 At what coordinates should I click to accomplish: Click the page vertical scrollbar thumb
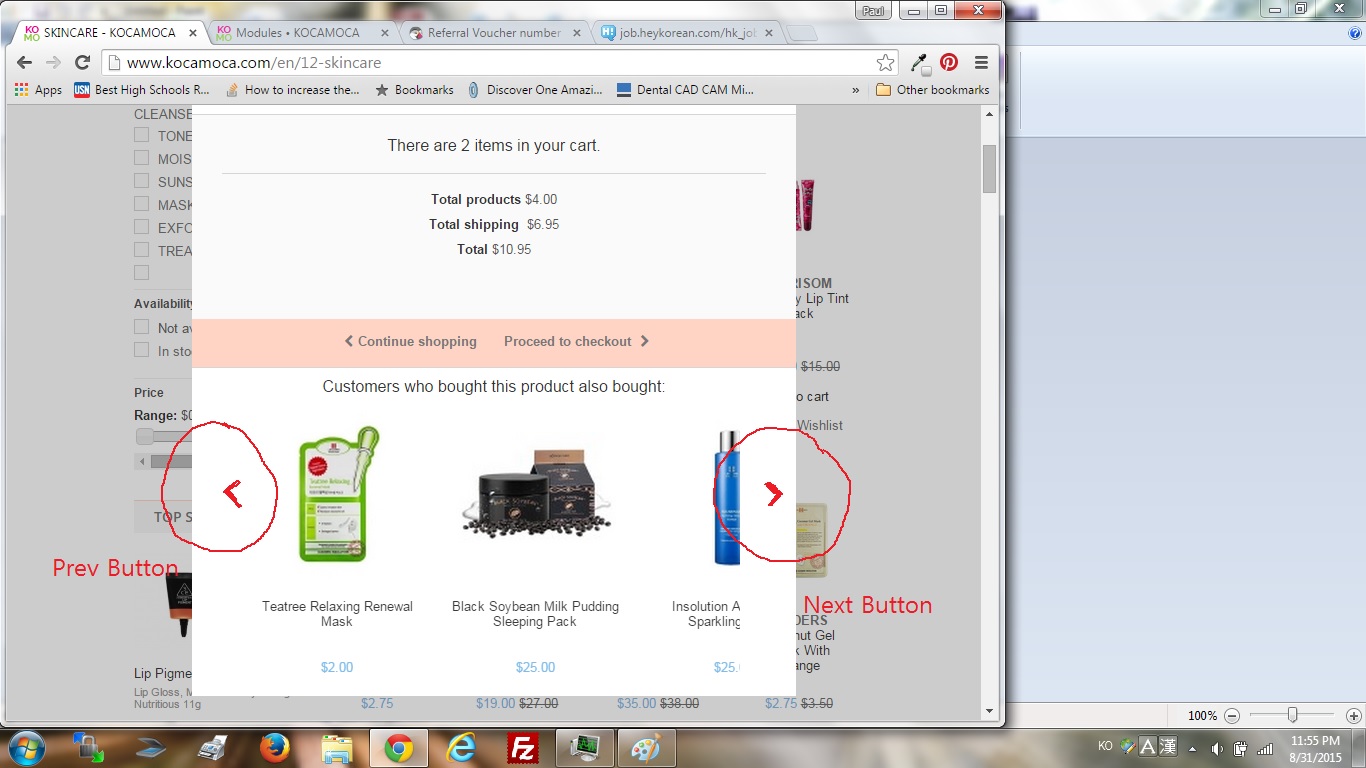(989, 168)
